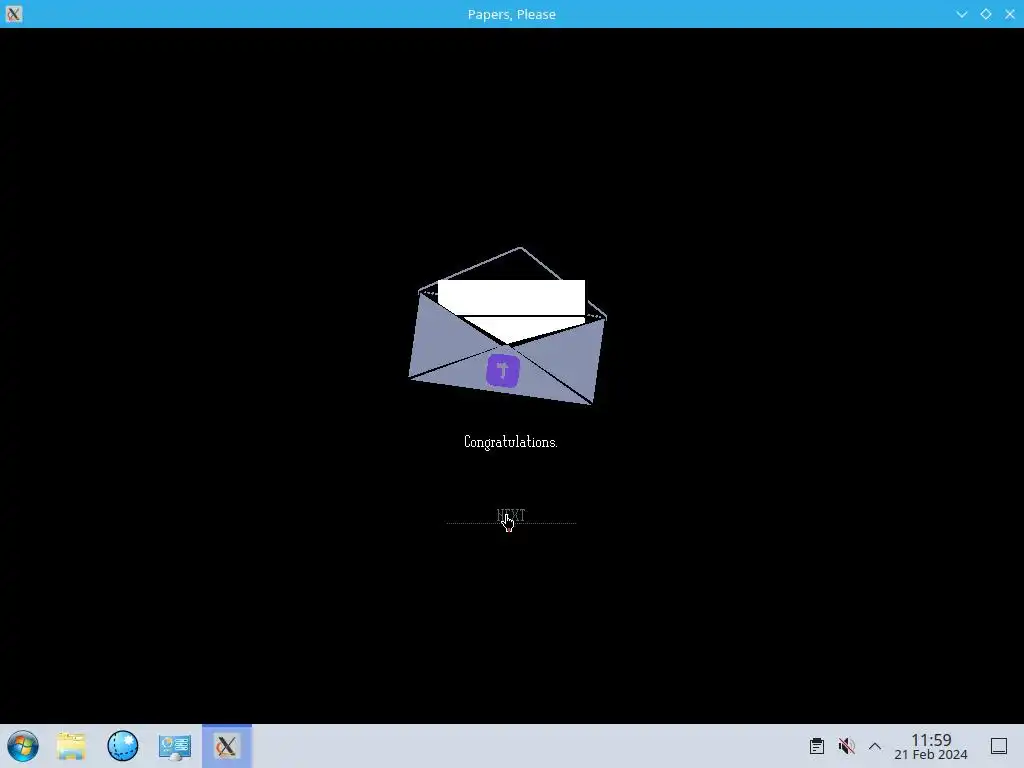1024x768 pixels.
Task: Click the Show Desktop button on the taskbar
Action: coord(999,746)
